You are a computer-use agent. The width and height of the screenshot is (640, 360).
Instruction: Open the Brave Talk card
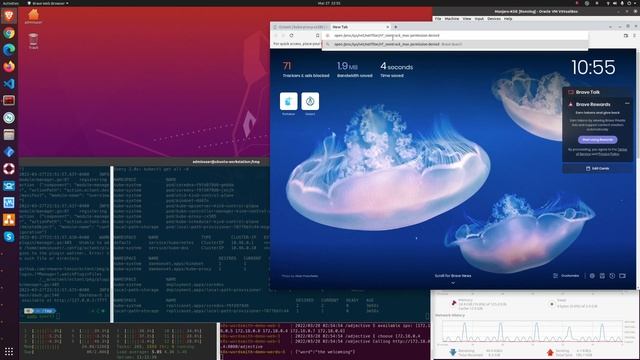(598, 92)
